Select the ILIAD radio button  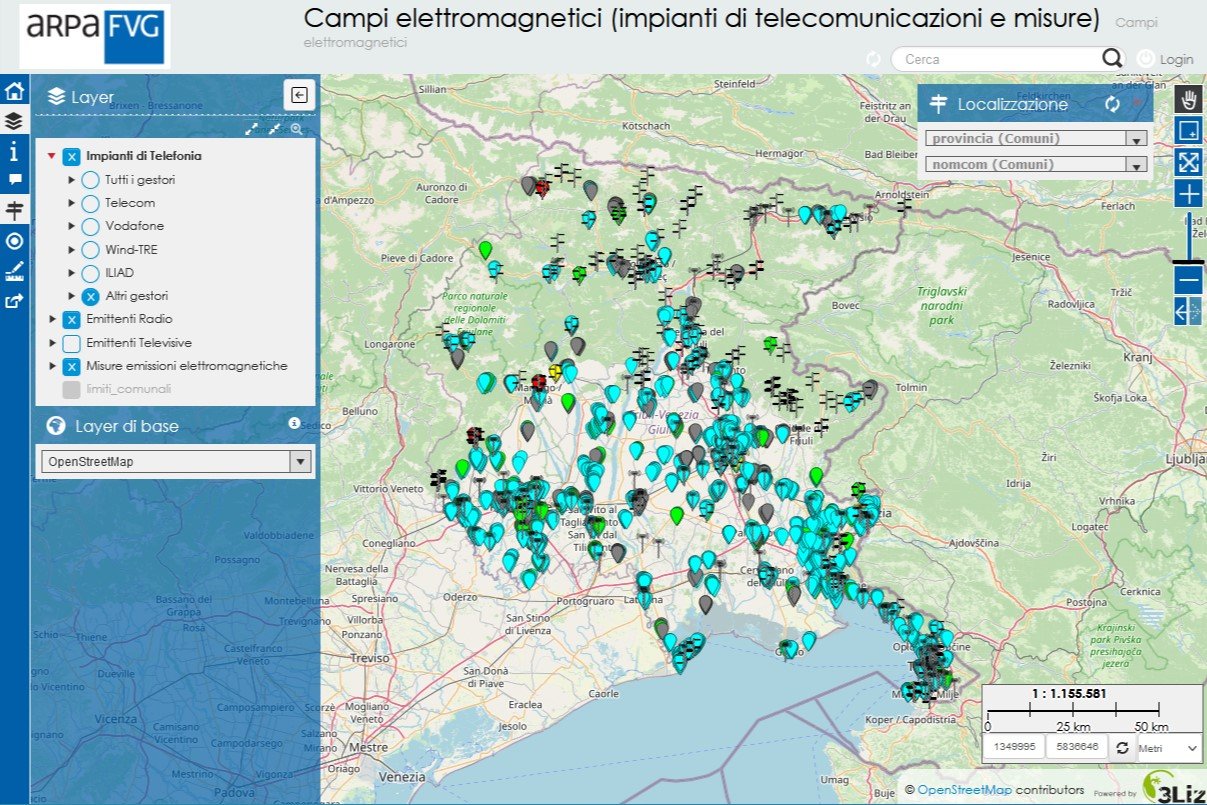(x=90, y=273)
